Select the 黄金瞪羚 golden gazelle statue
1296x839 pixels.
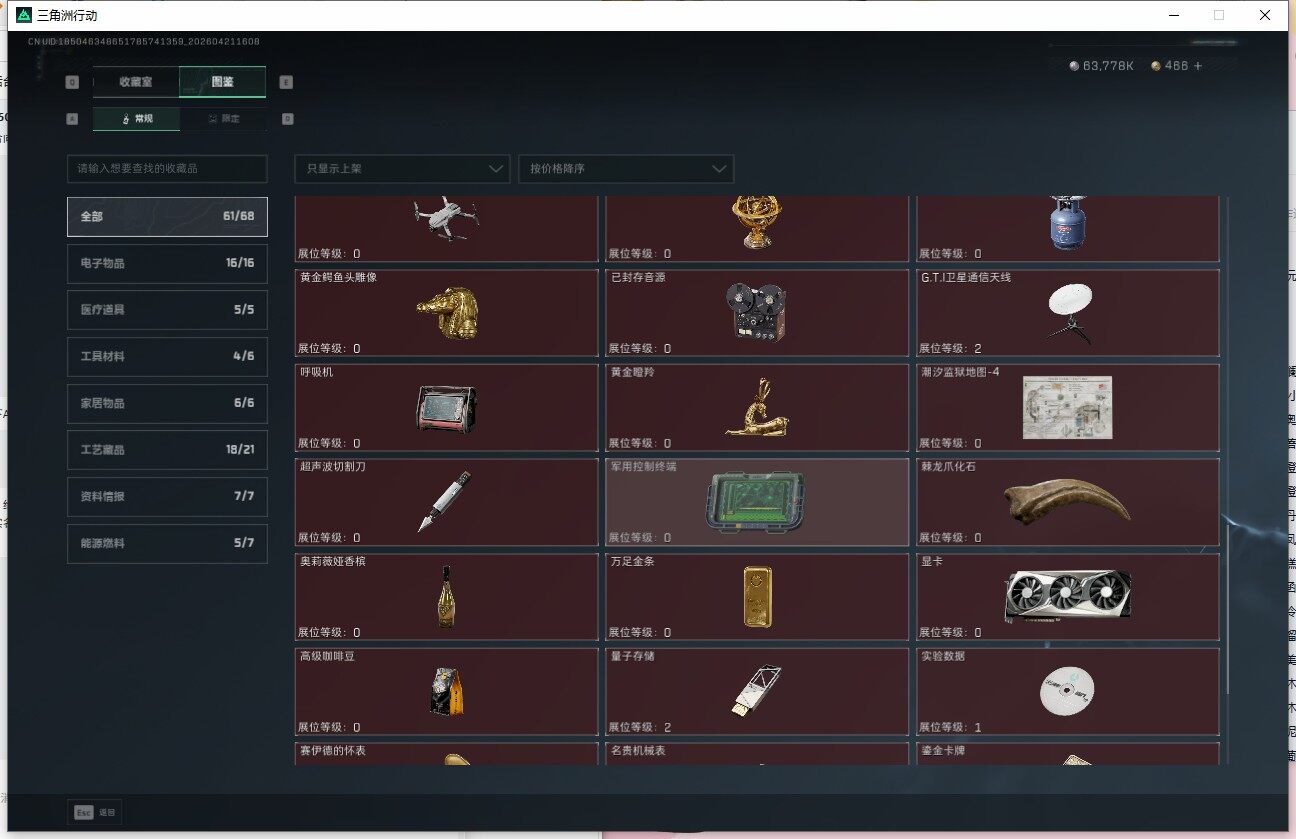tap(757, 408)
